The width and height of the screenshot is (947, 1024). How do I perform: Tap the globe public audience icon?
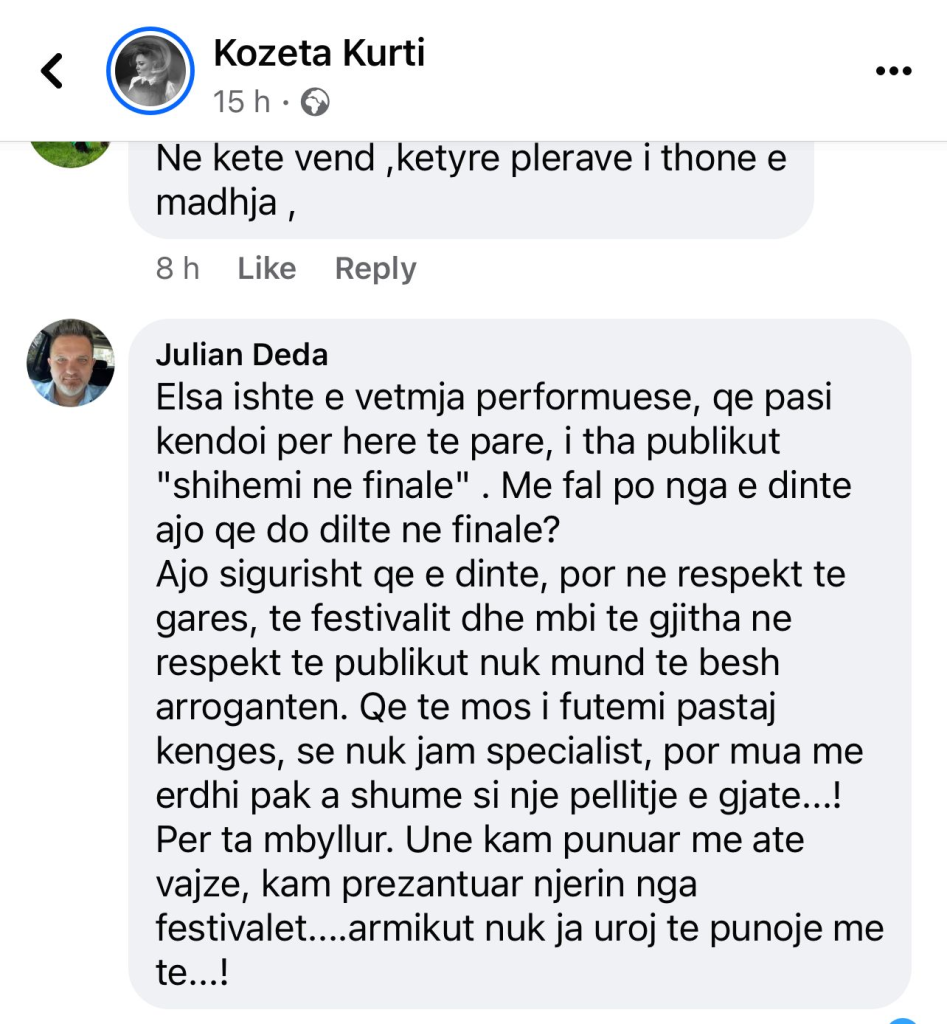pyautogui.click(x=315, y=102)
